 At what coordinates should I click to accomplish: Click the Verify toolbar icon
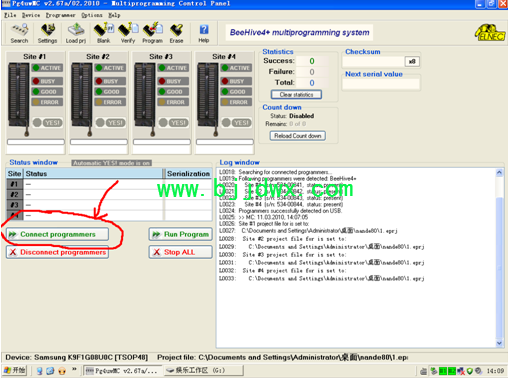coord(128,33)
